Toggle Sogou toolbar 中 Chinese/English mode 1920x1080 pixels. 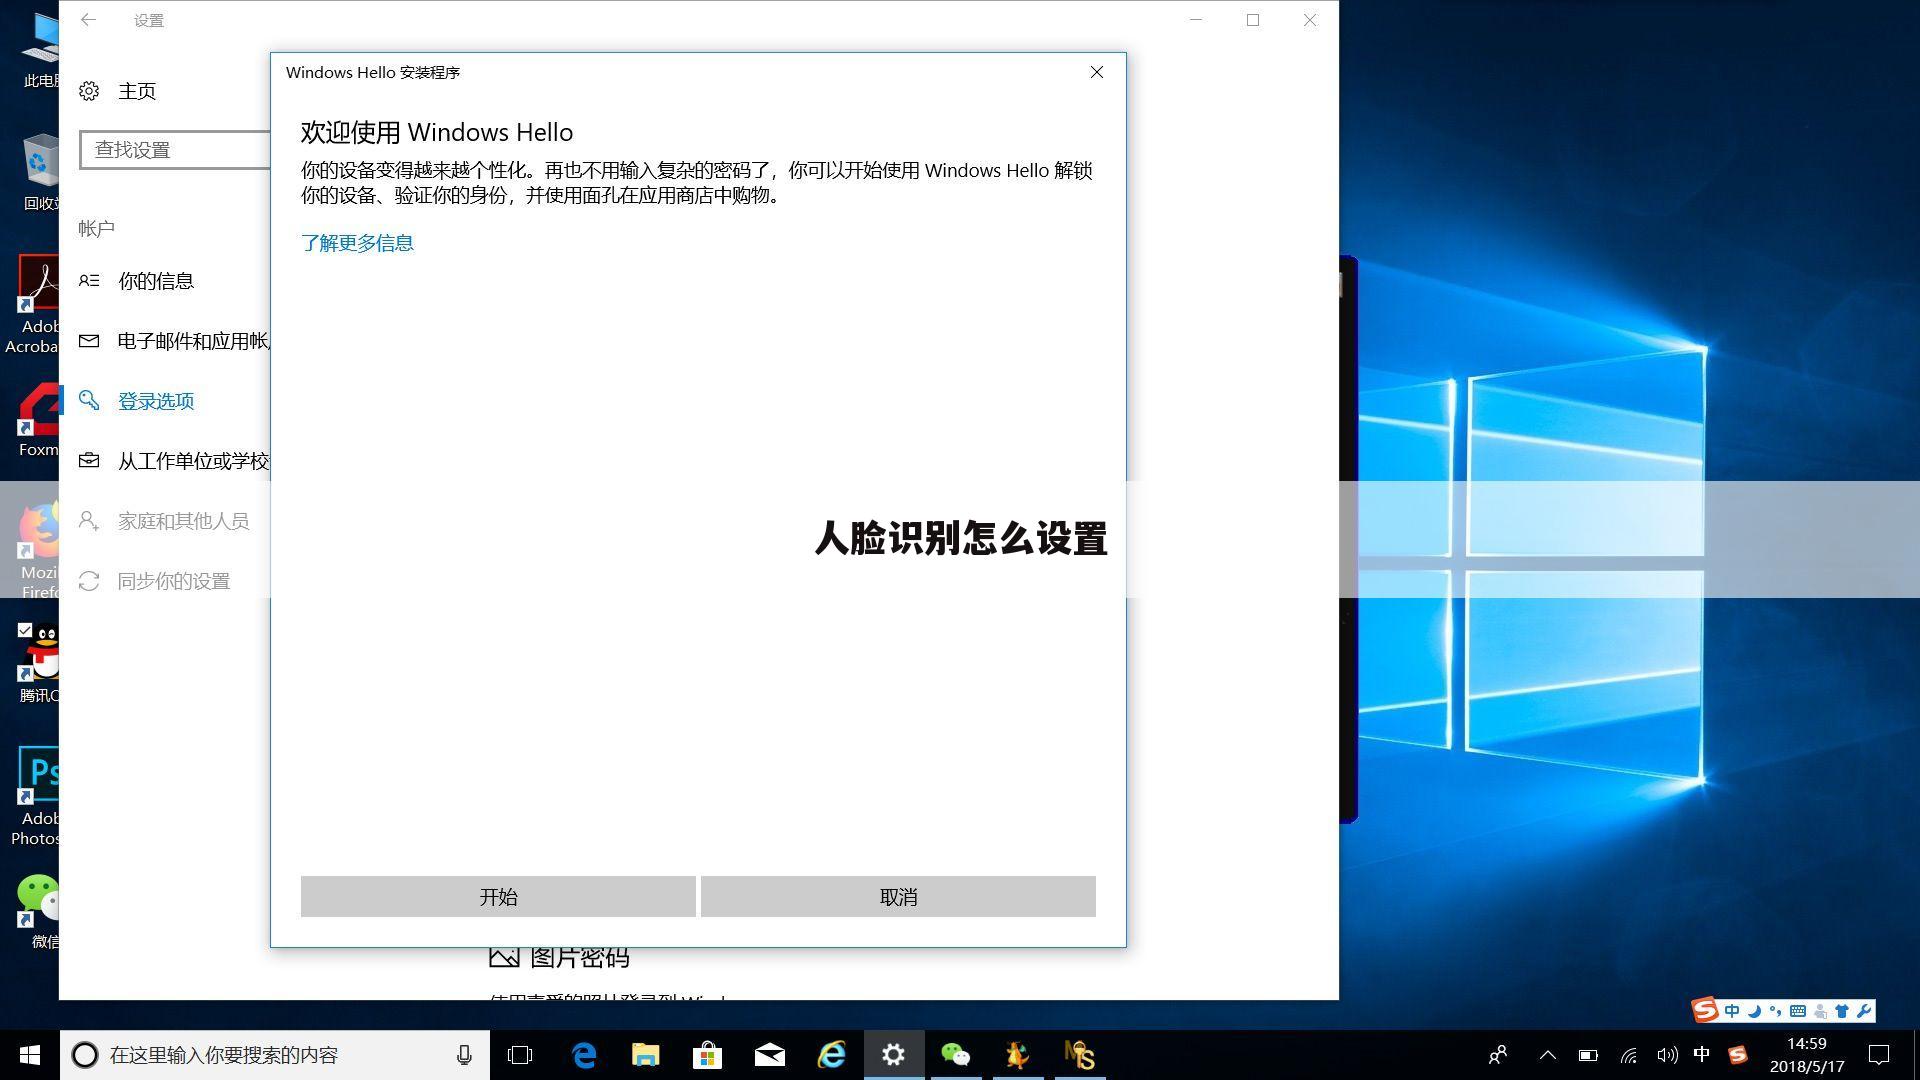tap(1732, 1011)
